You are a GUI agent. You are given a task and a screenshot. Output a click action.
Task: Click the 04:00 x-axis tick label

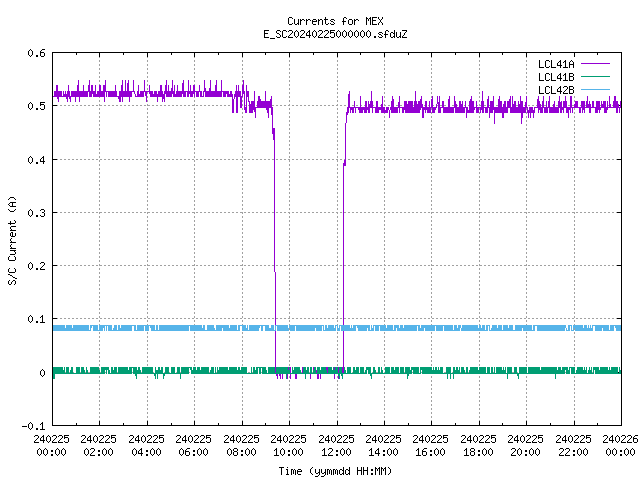(x=147, y=452)
